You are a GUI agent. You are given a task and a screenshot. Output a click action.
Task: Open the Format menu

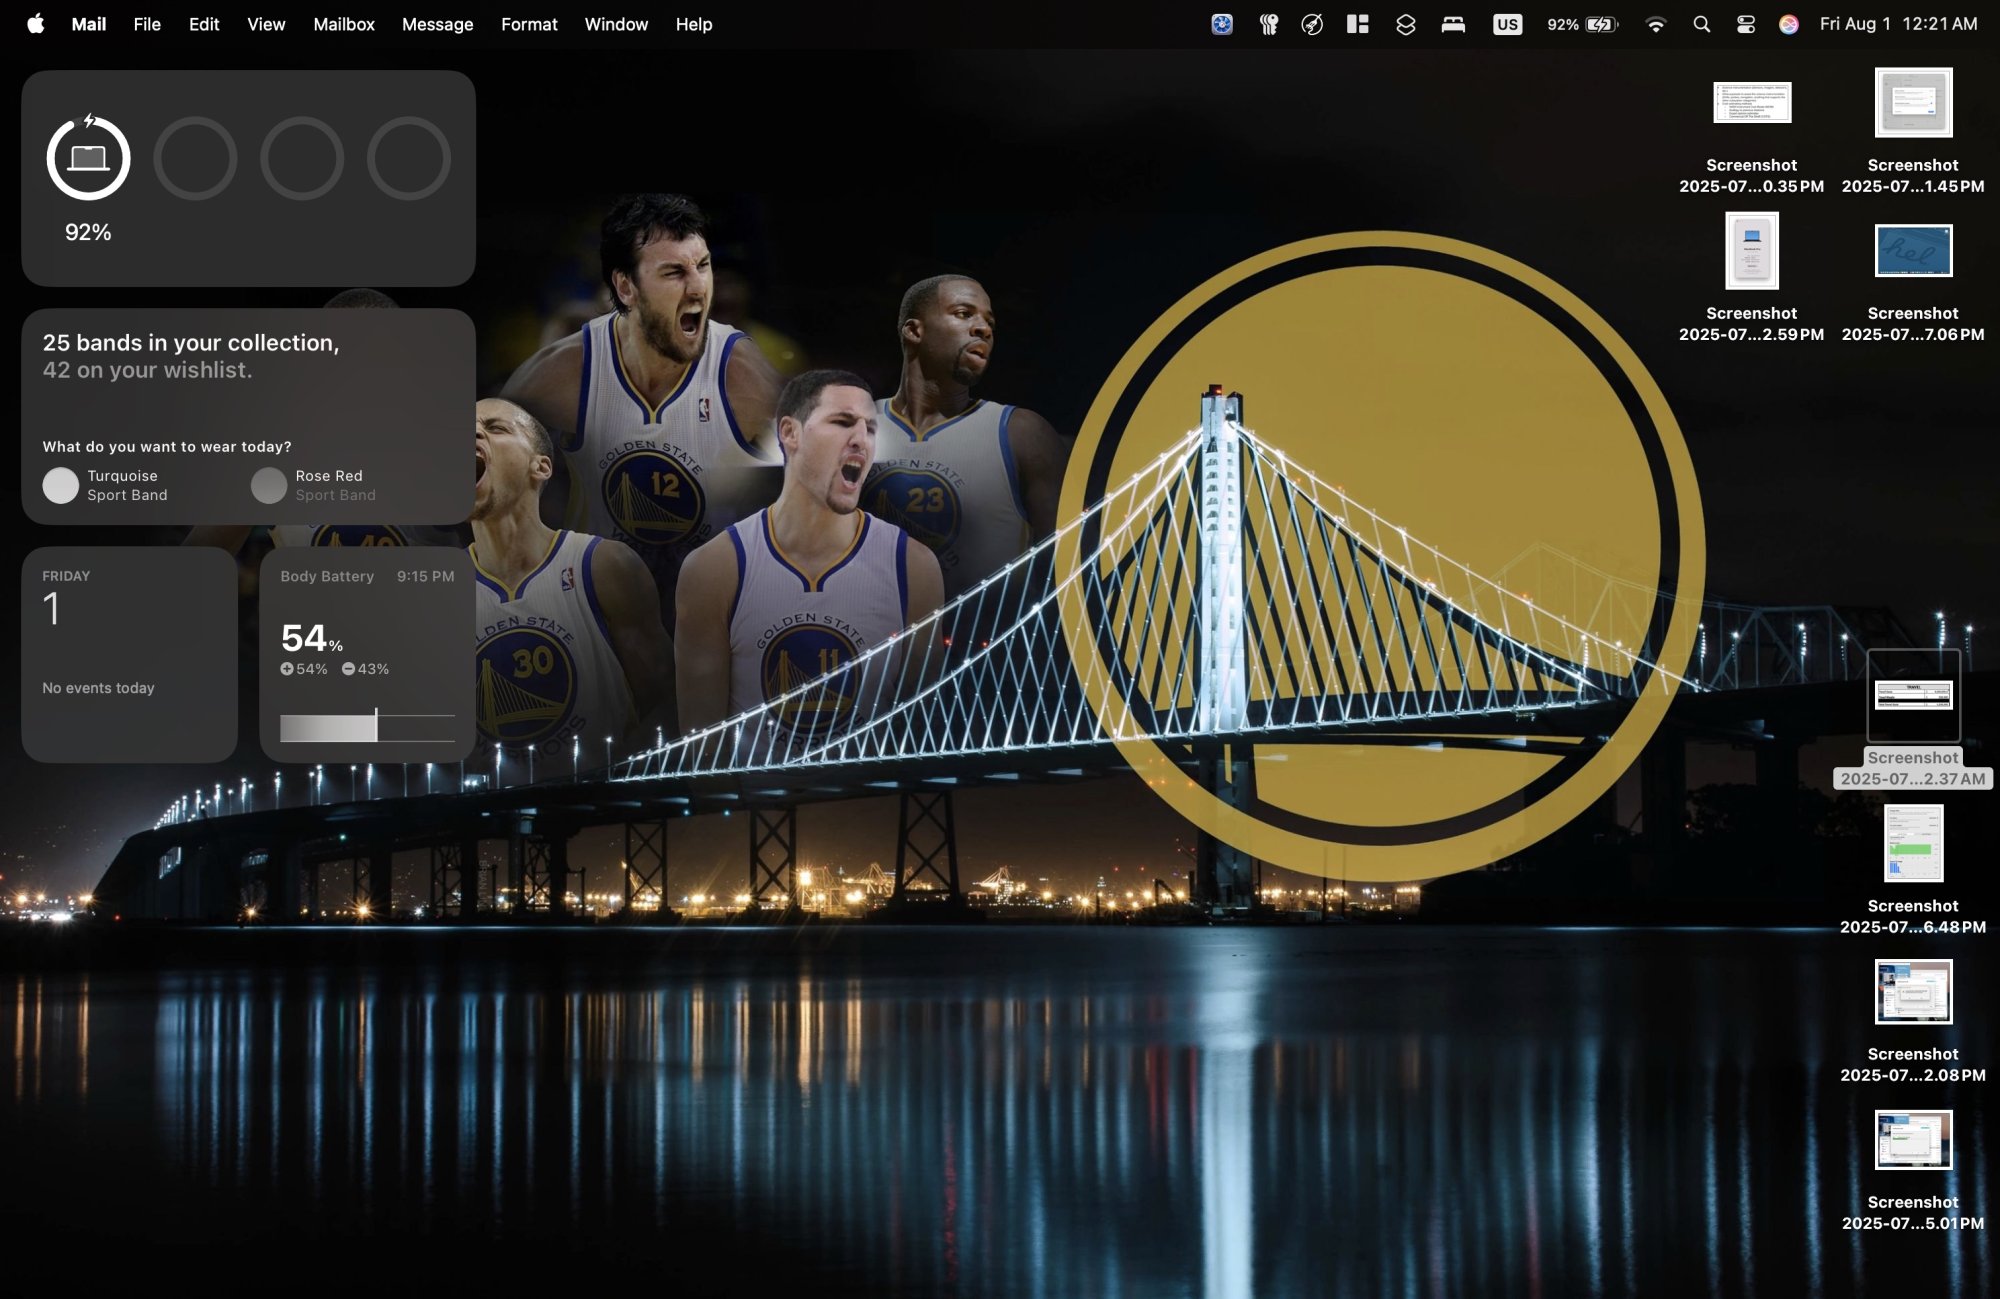coord(529,24)
